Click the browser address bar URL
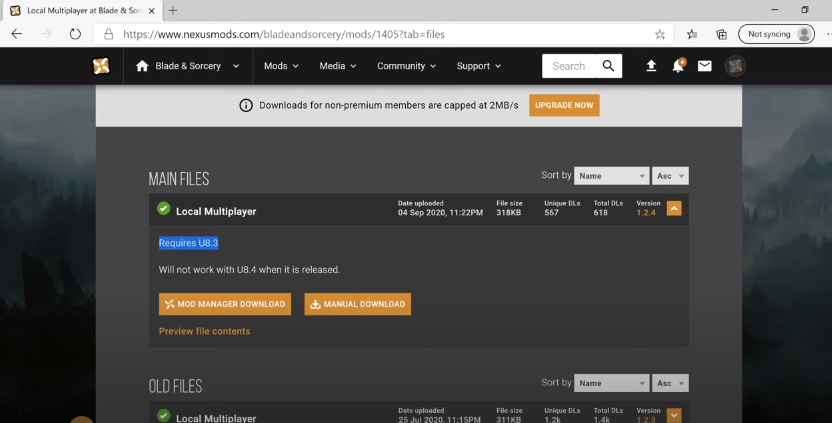The width and height of the screenshot is (832, 423). pos(284,34)
